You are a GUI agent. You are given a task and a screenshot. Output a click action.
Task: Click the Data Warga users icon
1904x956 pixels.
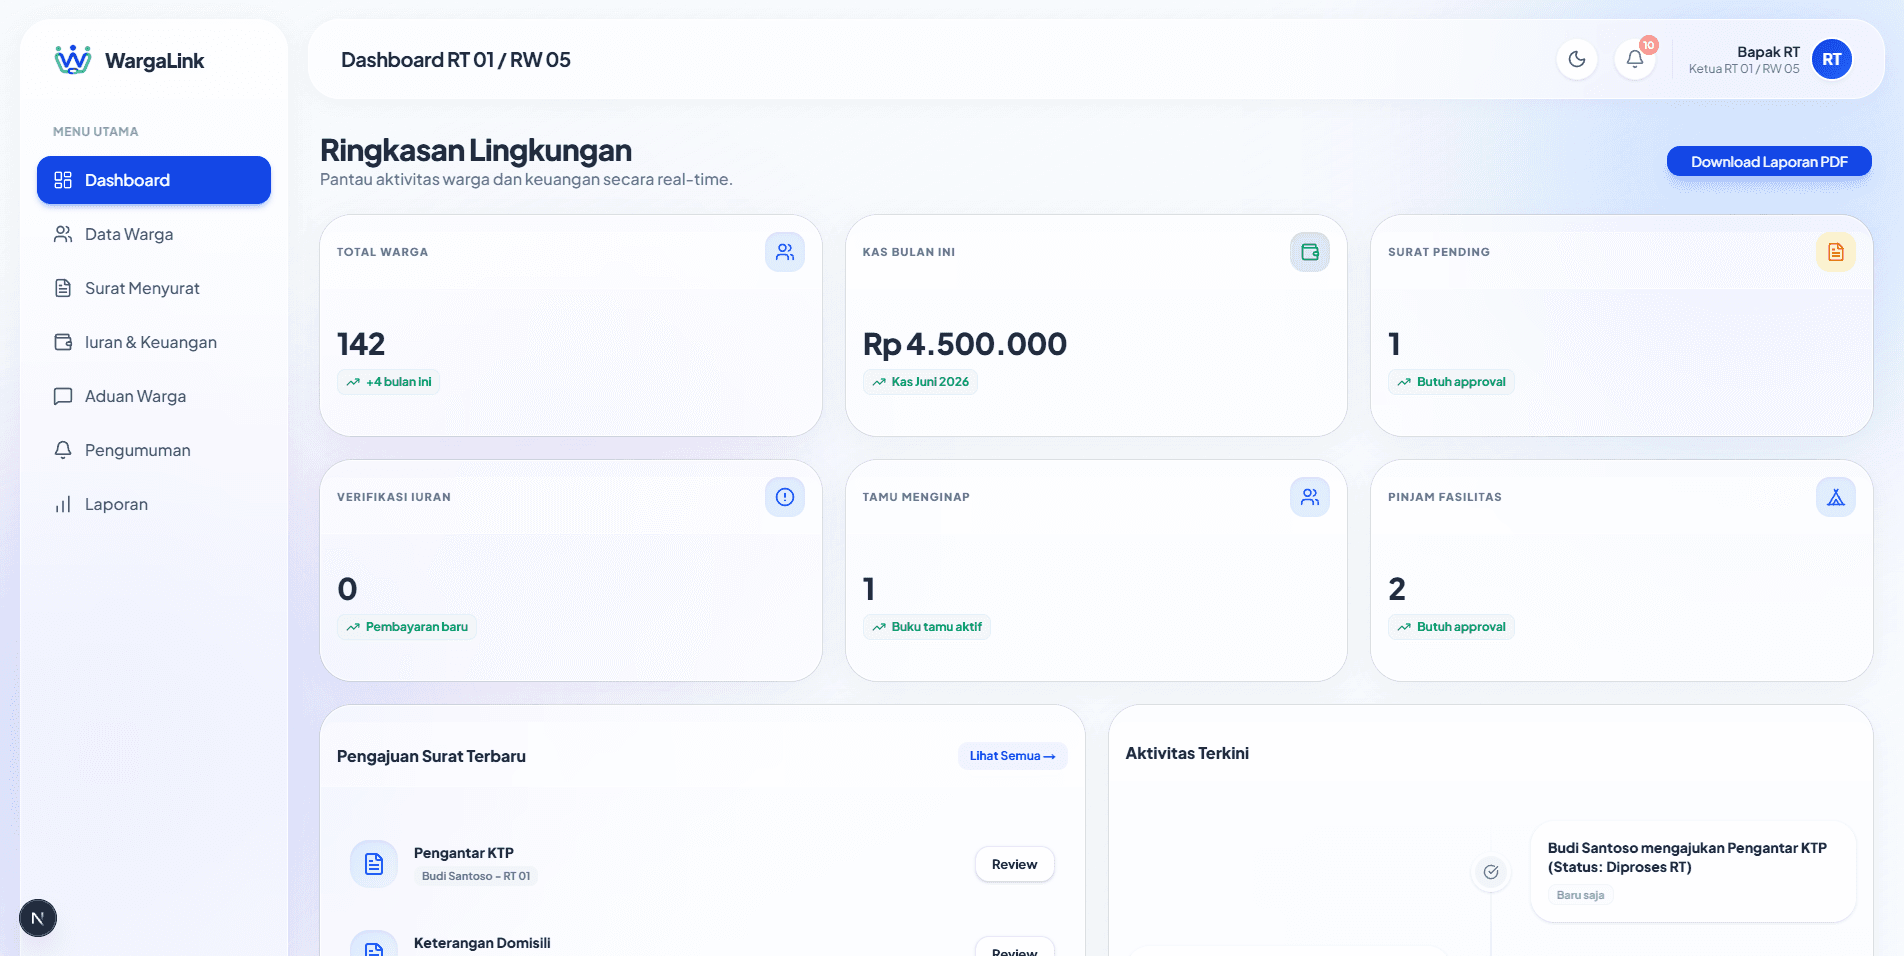point(63,234)
